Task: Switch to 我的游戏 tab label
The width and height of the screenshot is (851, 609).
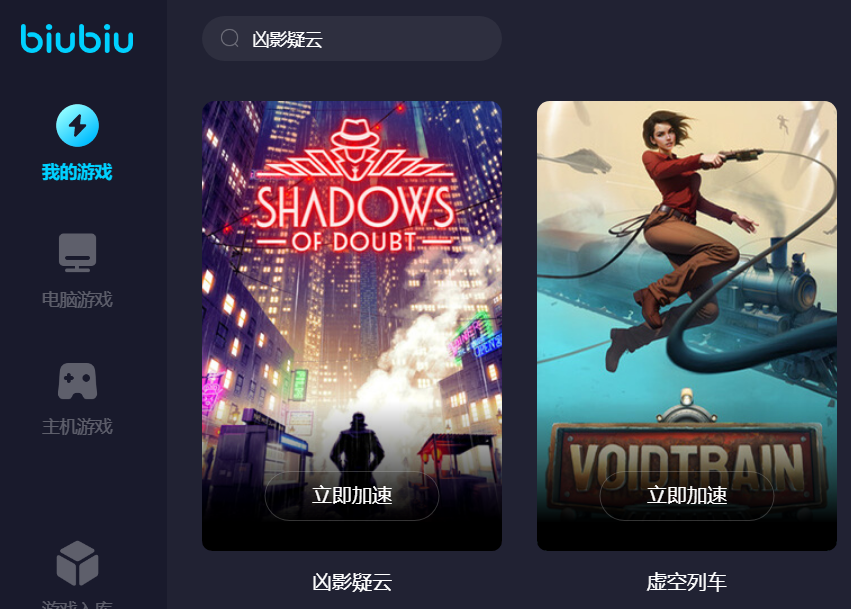Action: point(77,173)
